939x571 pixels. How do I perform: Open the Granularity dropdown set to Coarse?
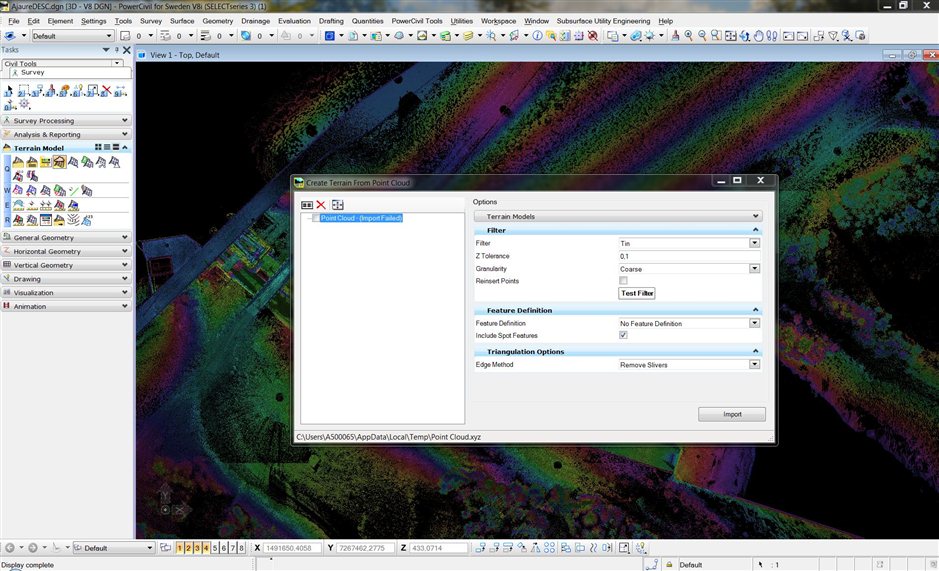click(754, 269)
